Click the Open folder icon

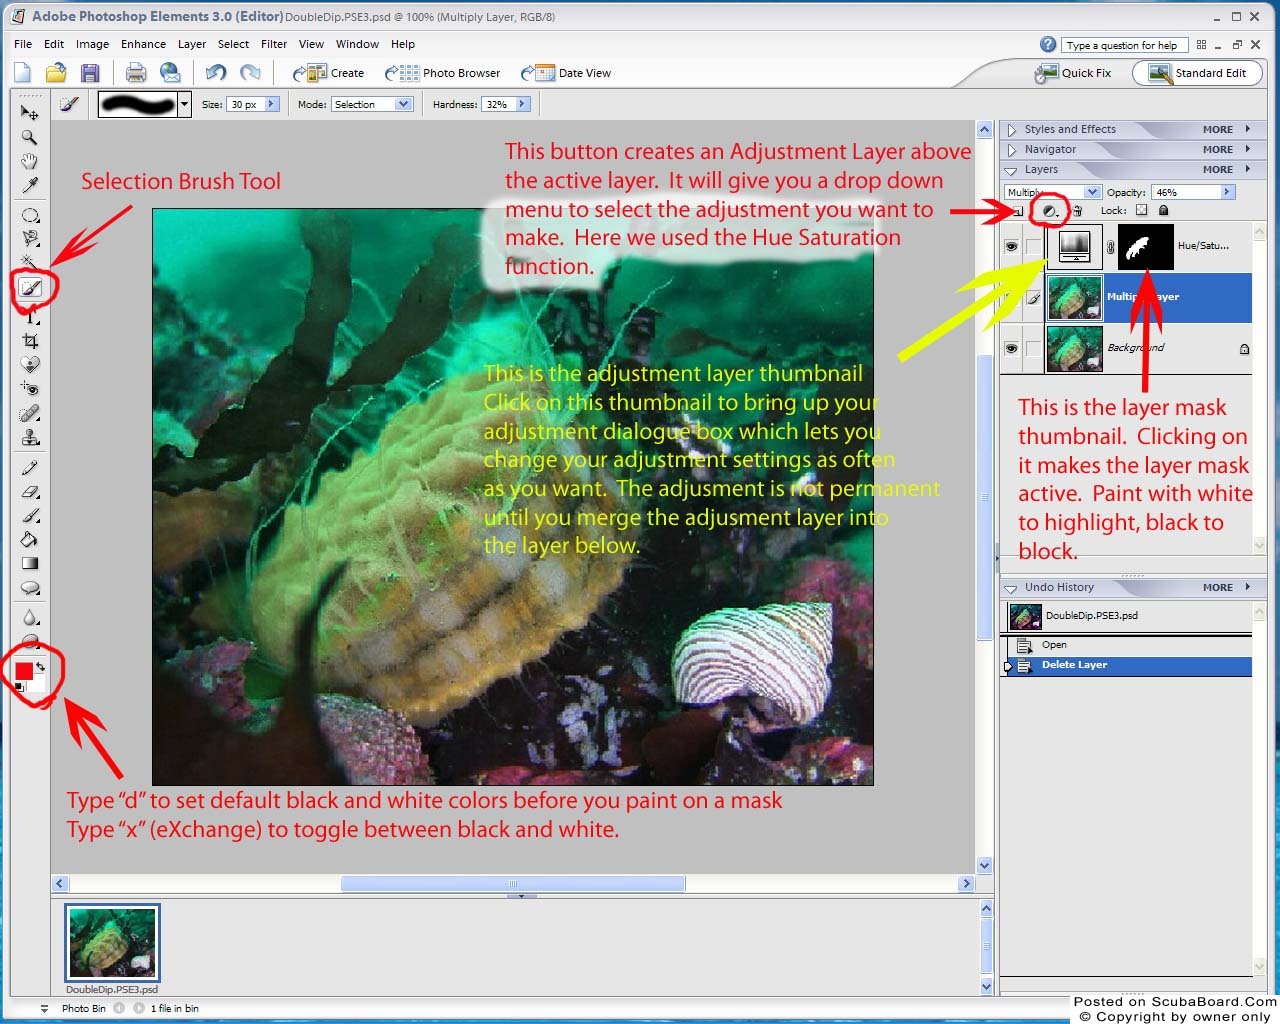click(x=56, y=72)
